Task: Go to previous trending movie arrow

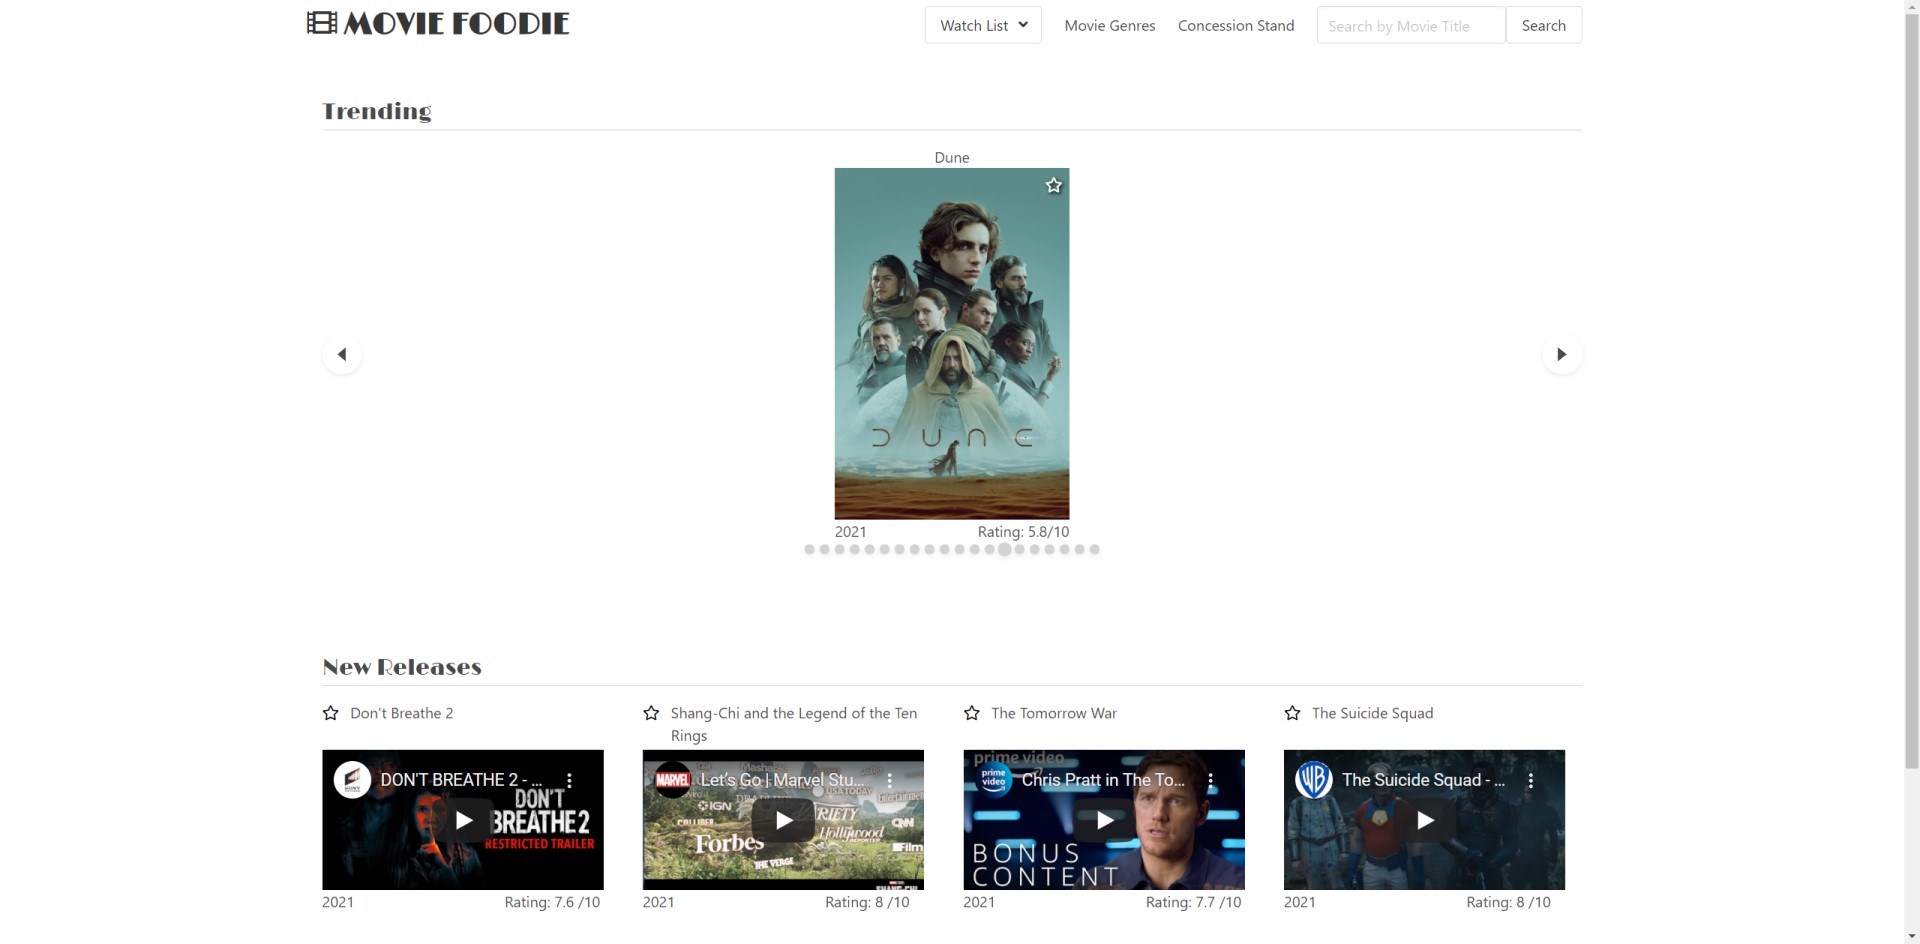Action: click(x=342, y=354)
